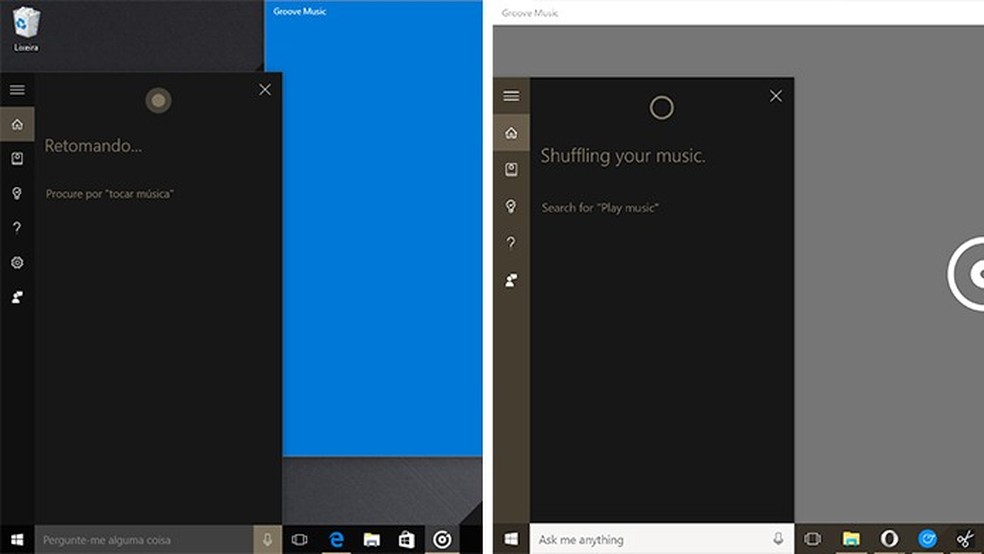The width and height of the screenshot is (984, 554).
Task: Open Store from left taskbar
Action: tap(407, 540)
